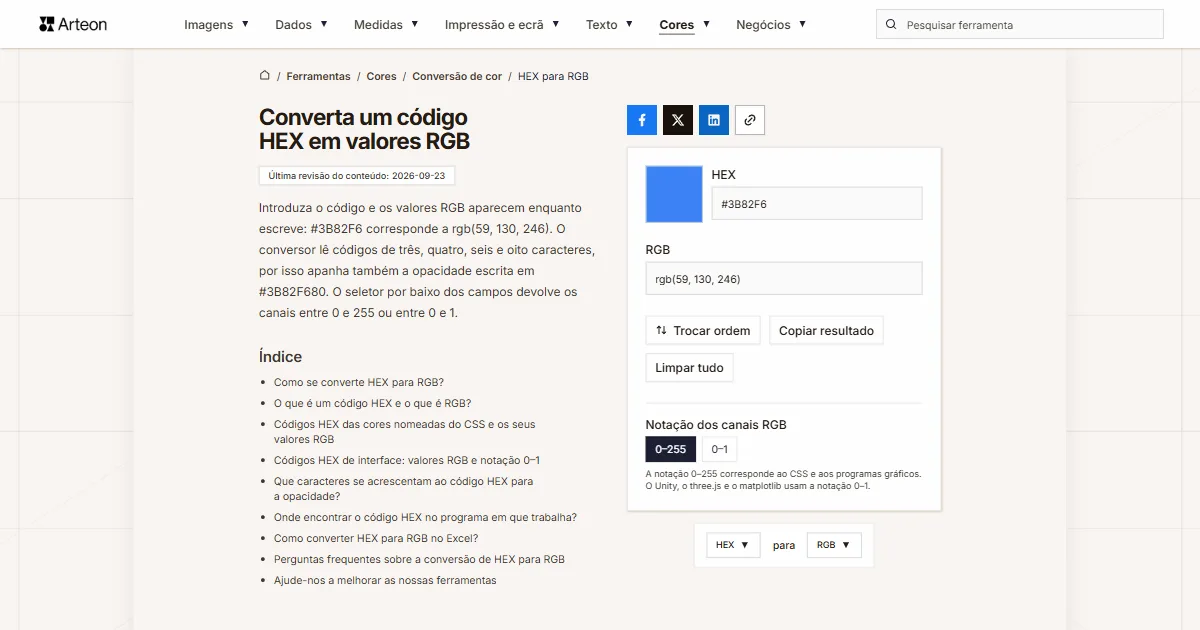Open the Texto menu

[609, 25]
